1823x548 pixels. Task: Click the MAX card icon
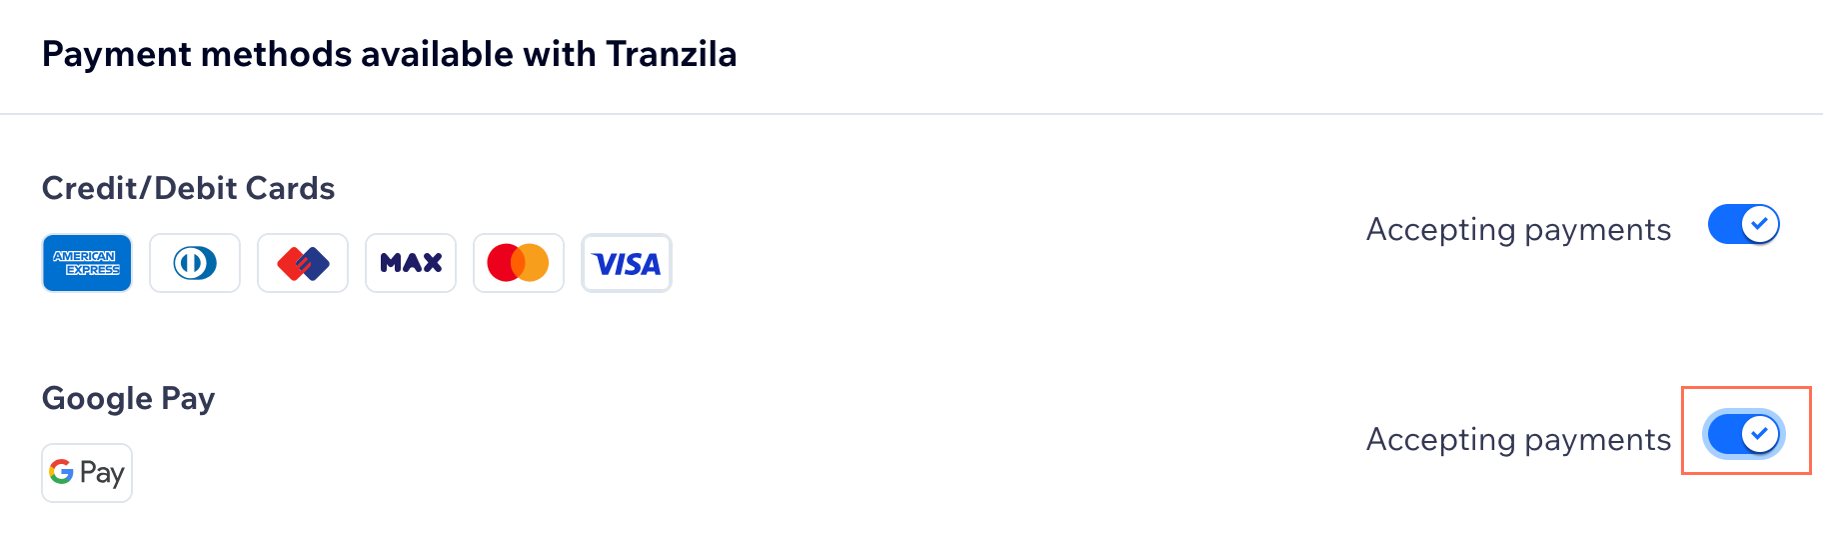[x=411, y=263]
